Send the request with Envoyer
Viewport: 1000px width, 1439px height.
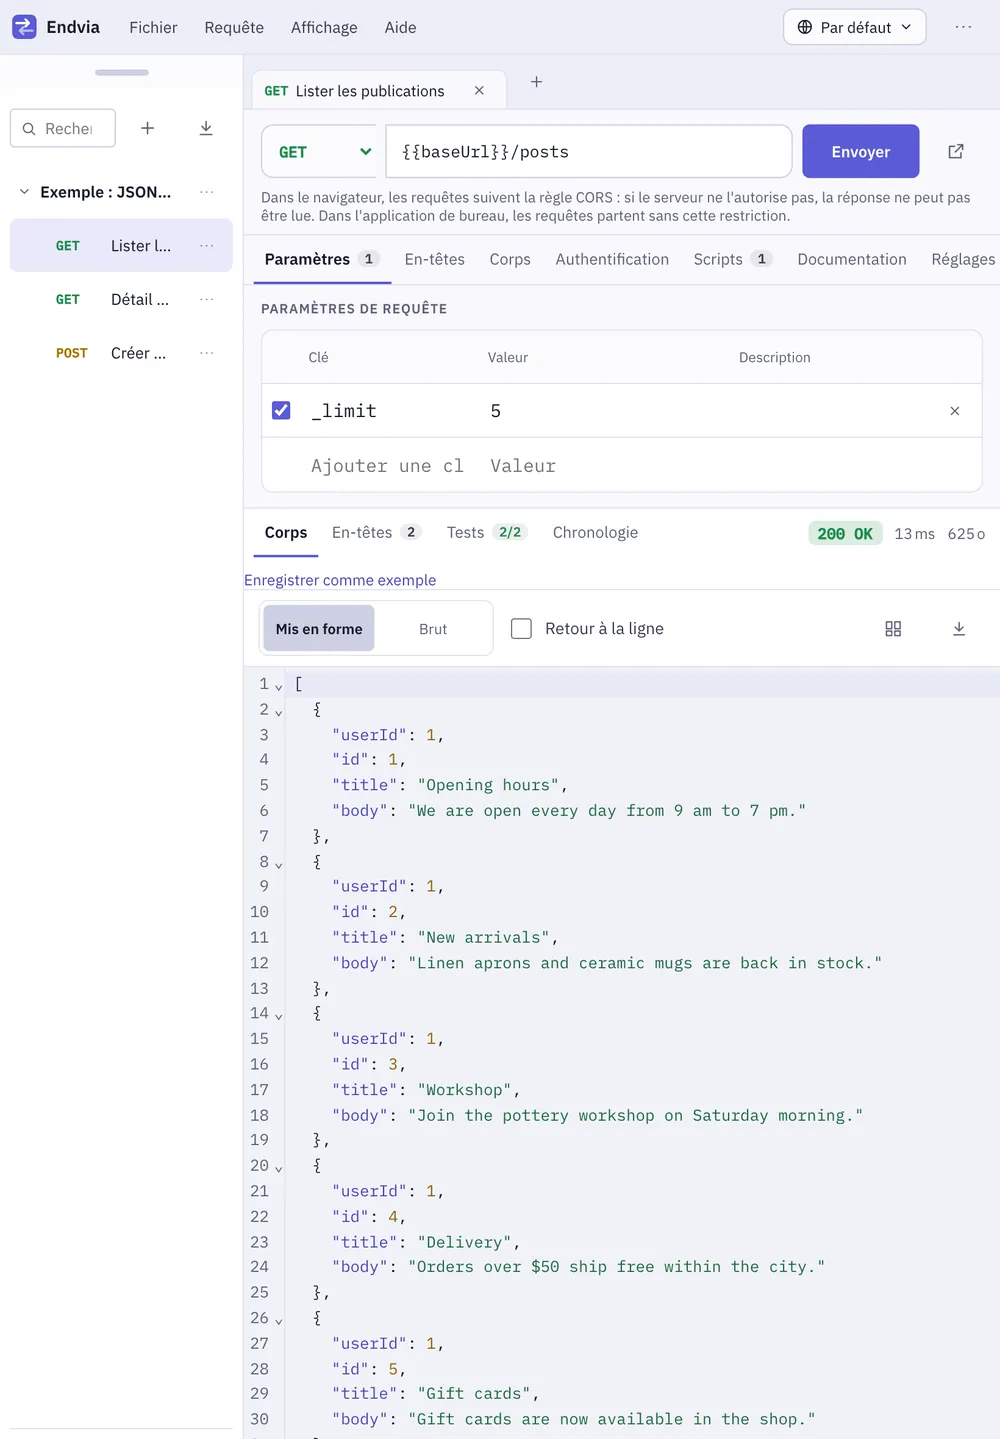(861, 151)
